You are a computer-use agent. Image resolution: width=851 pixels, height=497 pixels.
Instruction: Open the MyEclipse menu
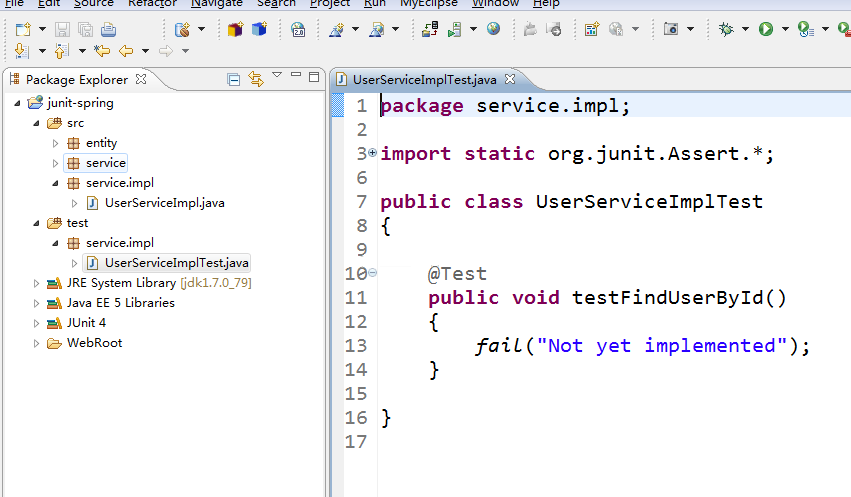pyautogui.click(x=429, y=3)
